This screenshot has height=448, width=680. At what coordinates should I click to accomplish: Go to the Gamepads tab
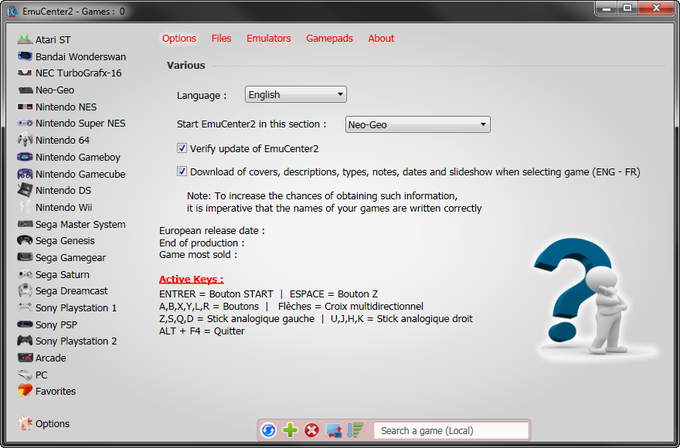(330, 38)
